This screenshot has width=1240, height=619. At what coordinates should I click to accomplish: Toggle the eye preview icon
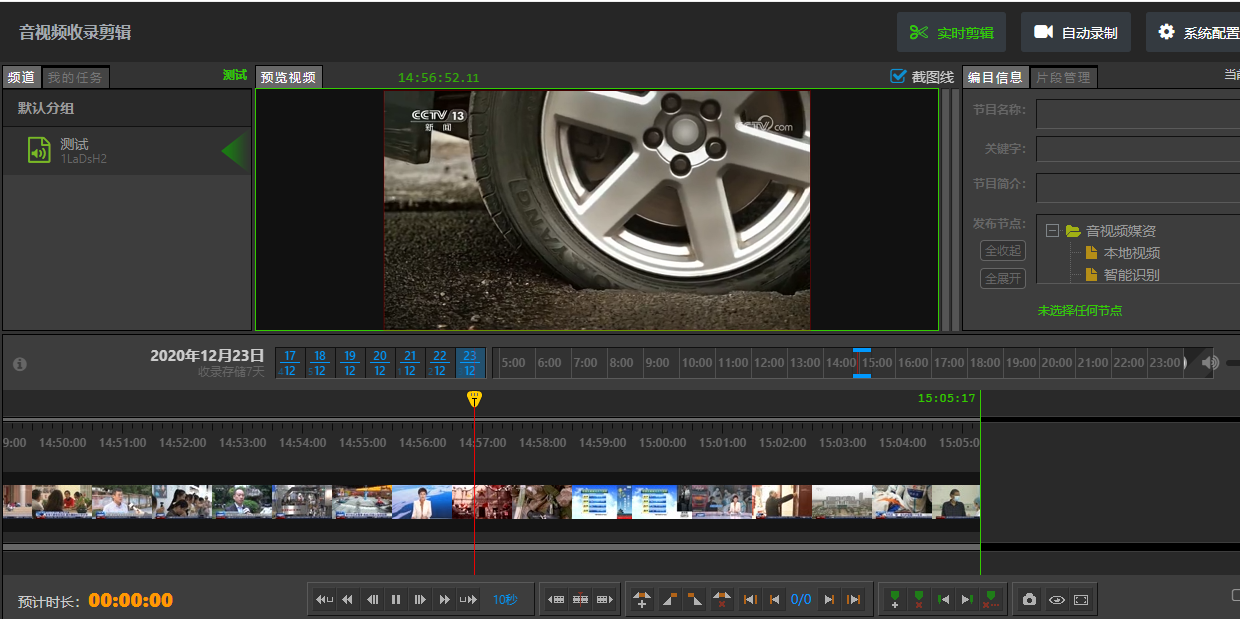tap(1056, 600)
